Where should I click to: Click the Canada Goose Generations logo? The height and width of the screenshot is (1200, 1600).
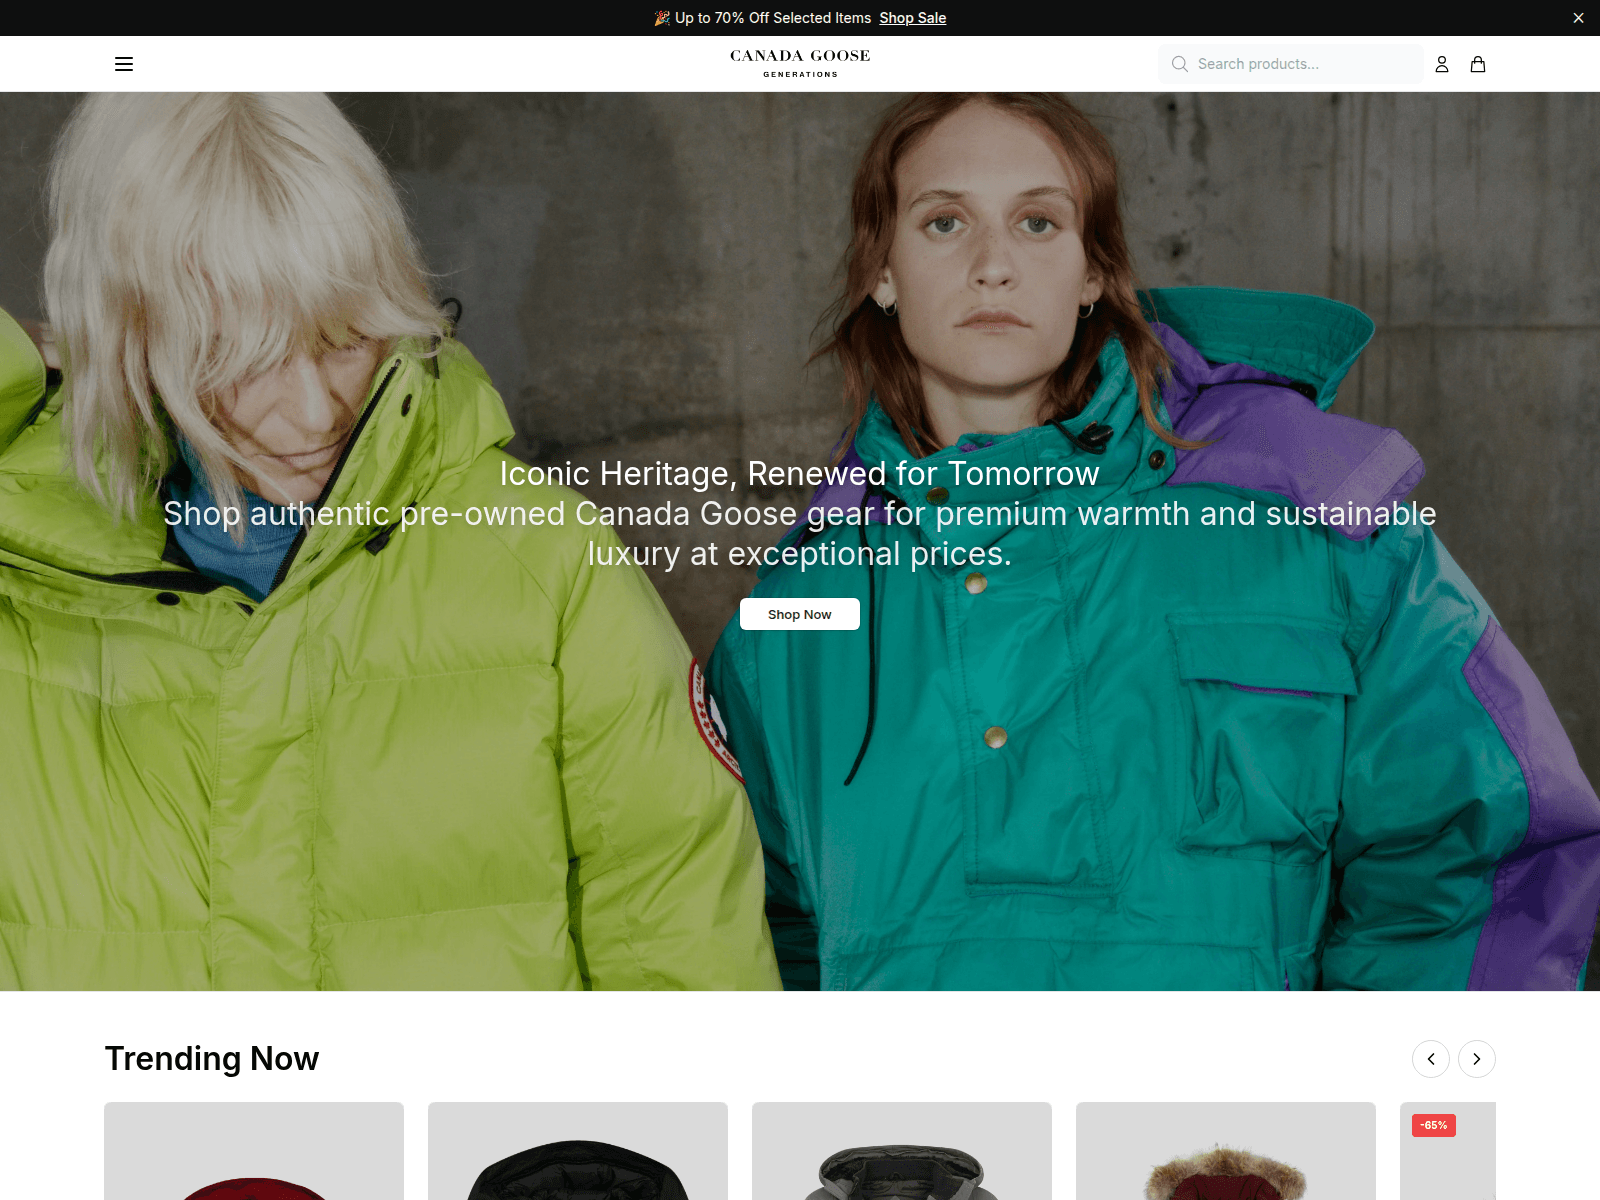(x=800, y=63)
